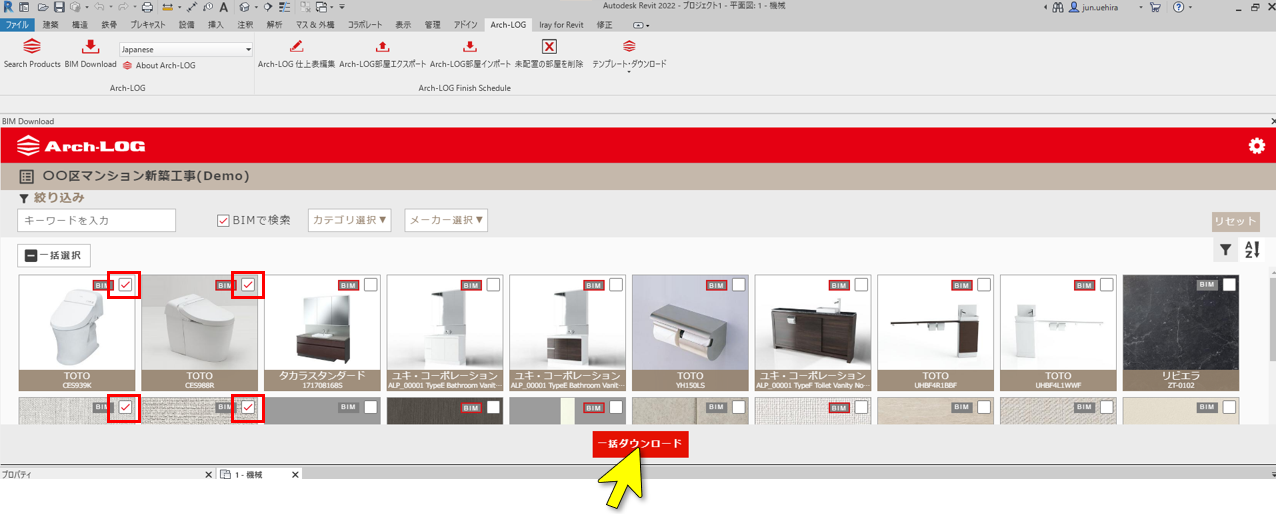Click the Undo arrow in quick access toolbar
This screenshot has width=1276, height=514.
[98, 7]
